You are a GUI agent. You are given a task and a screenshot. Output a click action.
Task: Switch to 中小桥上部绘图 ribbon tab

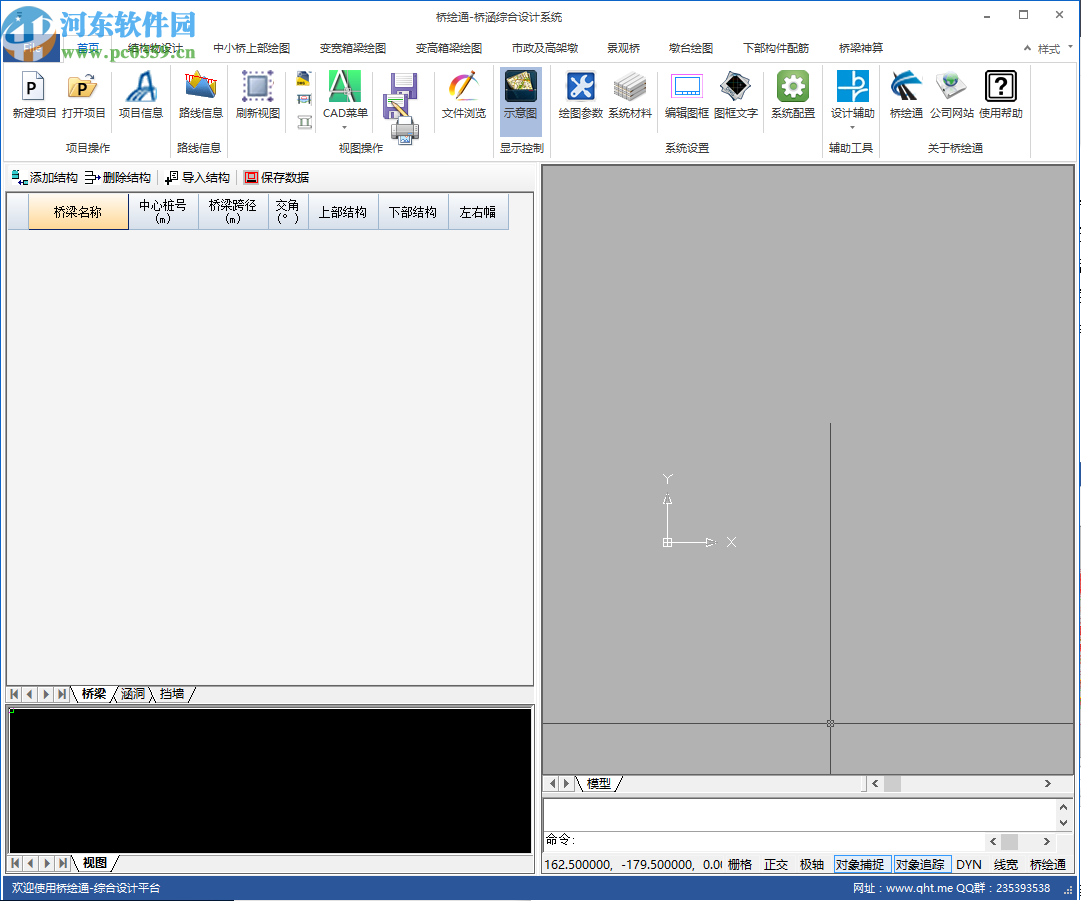click(252, 48)
